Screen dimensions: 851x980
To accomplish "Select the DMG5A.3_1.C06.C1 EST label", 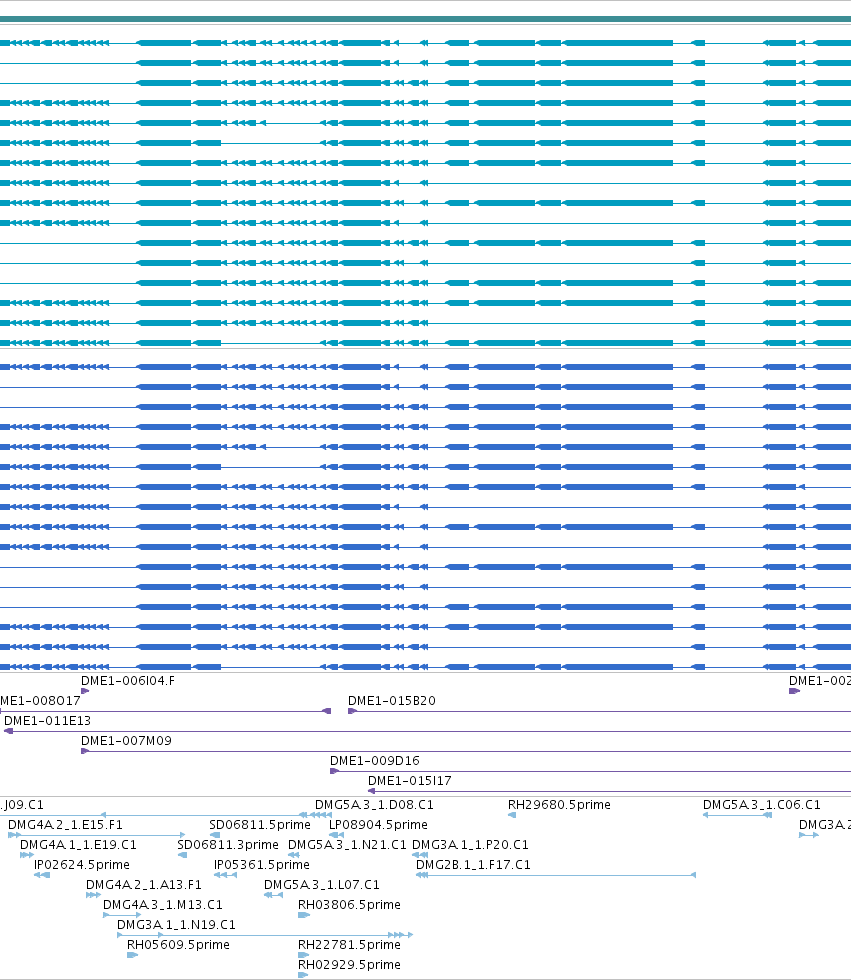I will pos(762,804).
